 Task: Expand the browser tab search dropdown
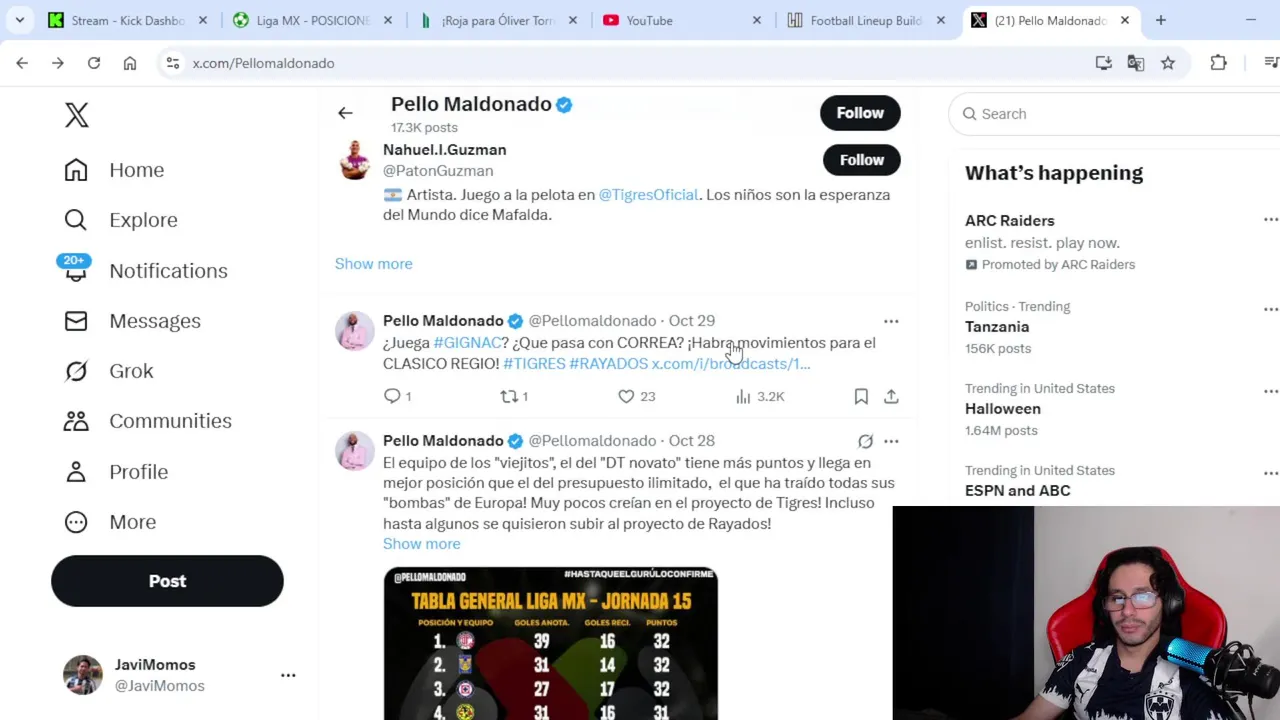pos(19,20)
